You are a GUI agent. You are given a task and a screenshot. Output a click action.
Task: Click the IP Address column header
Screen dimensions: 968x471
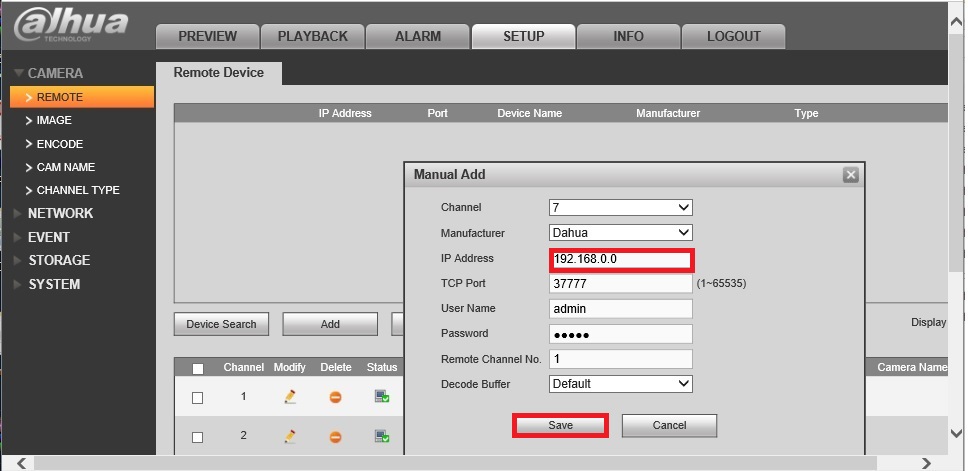click(x=345, y=114)
